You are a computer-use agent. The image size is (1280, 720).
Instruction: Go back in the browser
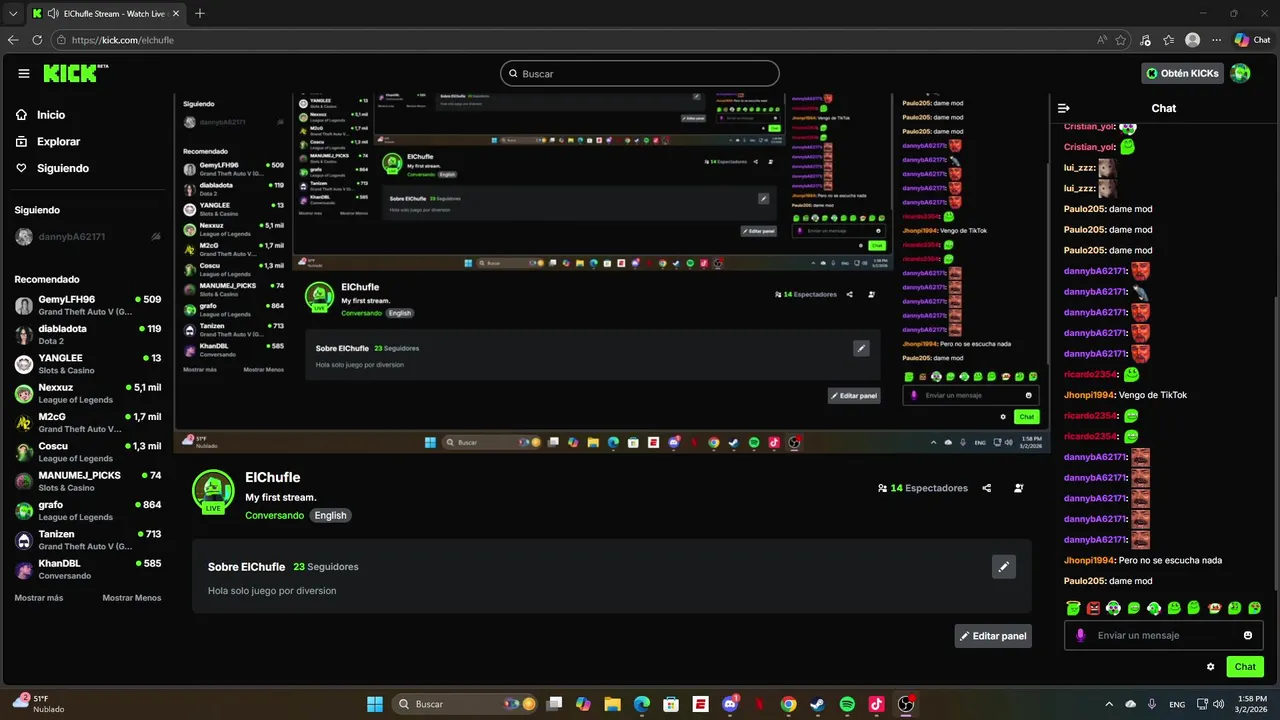13,40
